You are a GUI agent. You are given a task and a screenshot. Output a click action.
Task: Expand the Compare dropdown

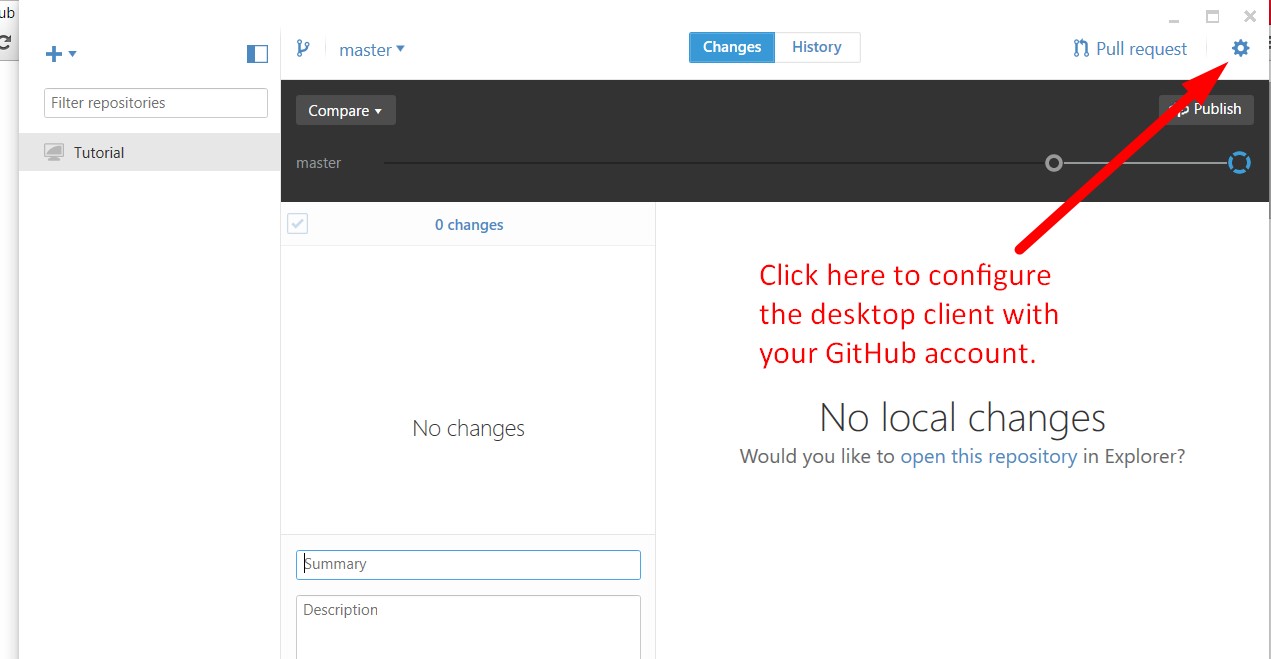pyautogui.click(x=346, y=110)
